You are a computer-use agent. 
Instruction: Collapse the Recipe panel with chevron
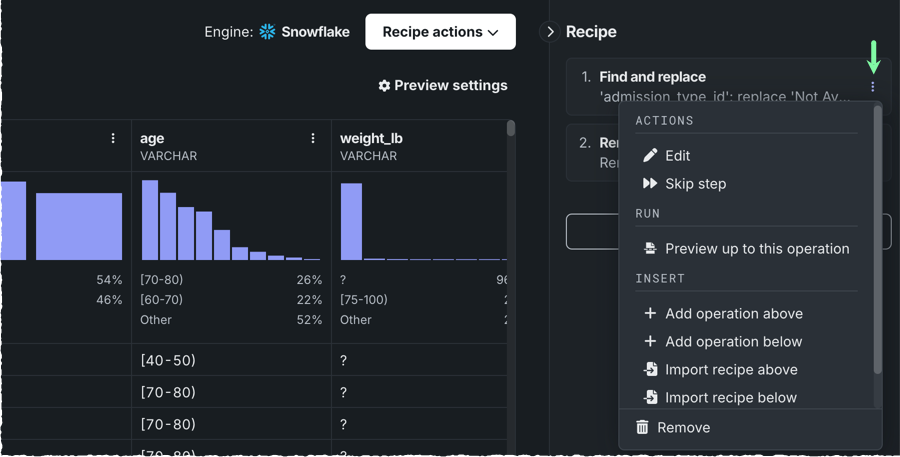click(x=550, y=32)
